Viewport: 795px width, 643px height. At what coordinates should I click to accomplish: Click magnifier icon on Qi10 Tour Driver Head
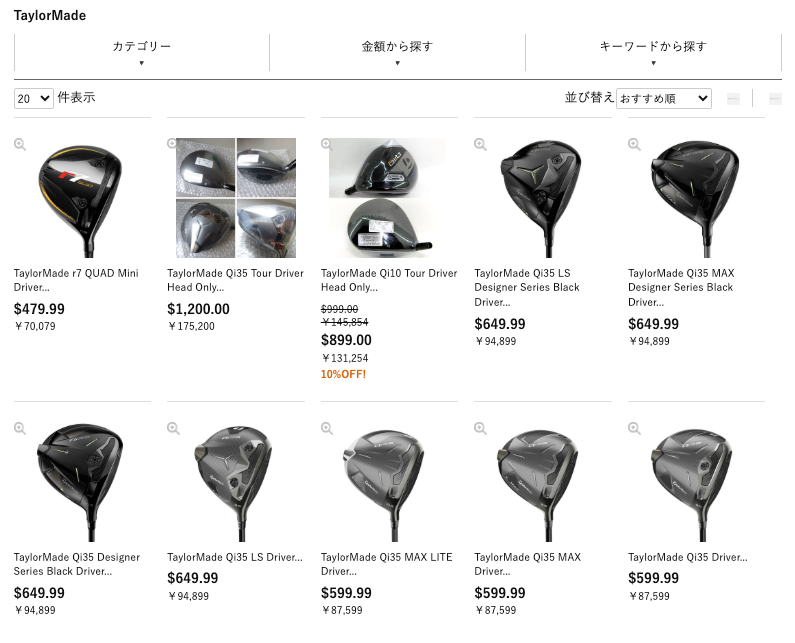(327, 145)
